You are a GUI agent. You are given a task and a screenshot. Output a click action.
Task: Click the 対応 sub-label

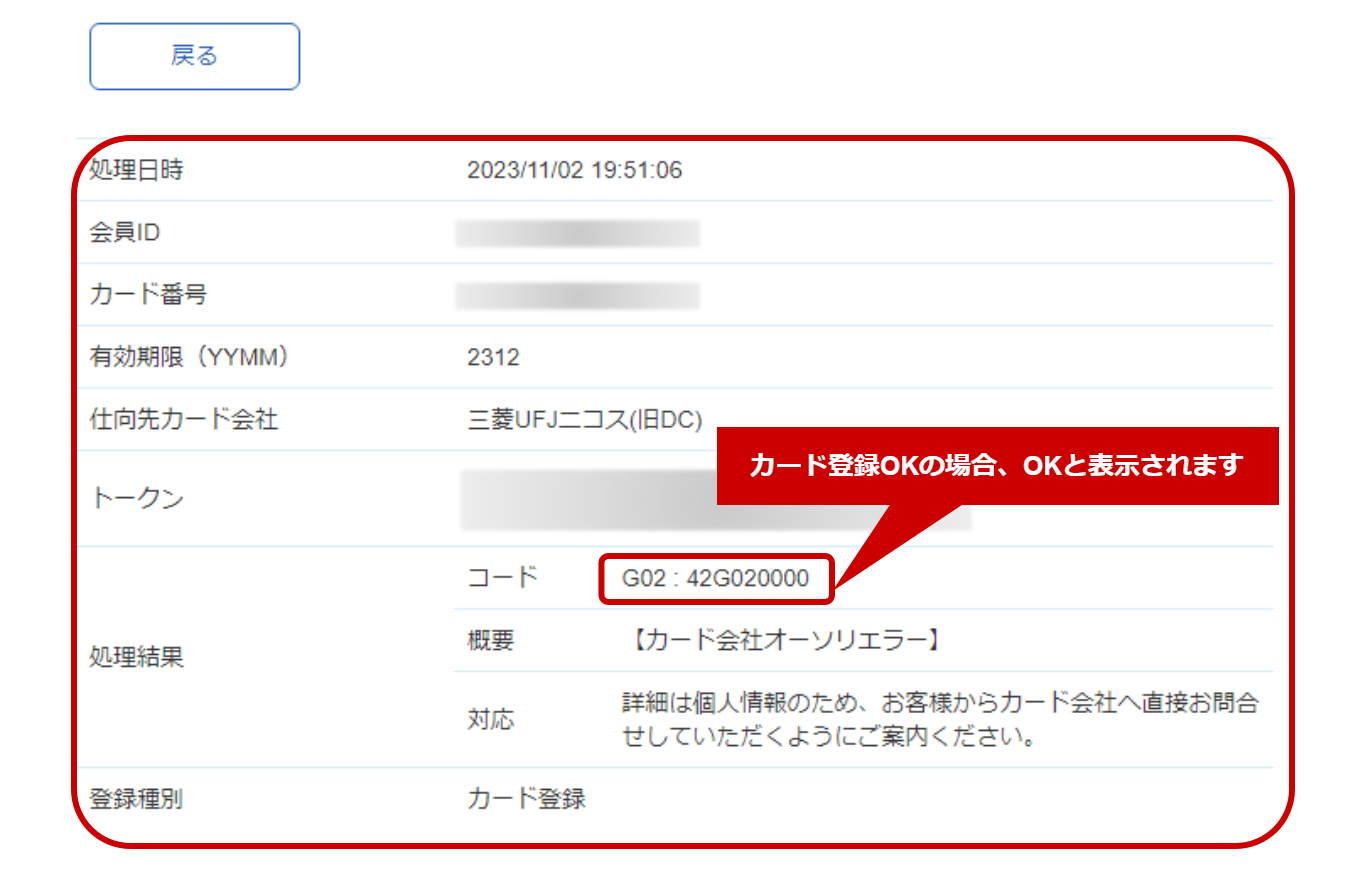(490, 720)
